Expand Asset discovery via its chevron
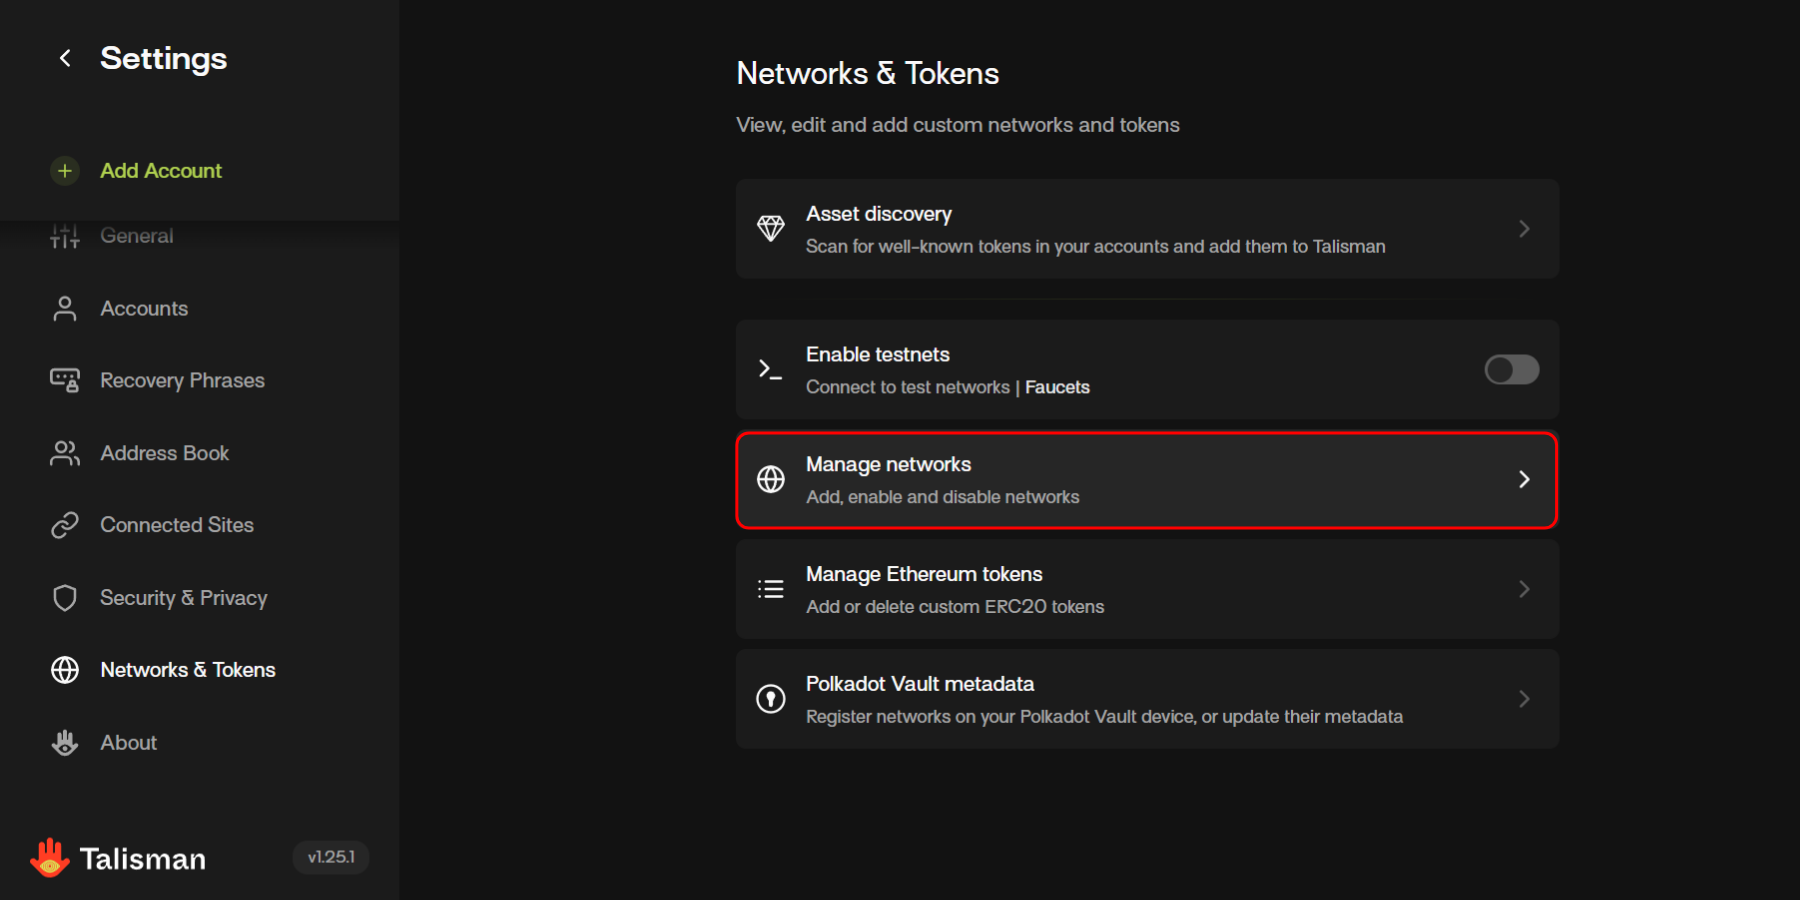 (x=1523, y=229)
